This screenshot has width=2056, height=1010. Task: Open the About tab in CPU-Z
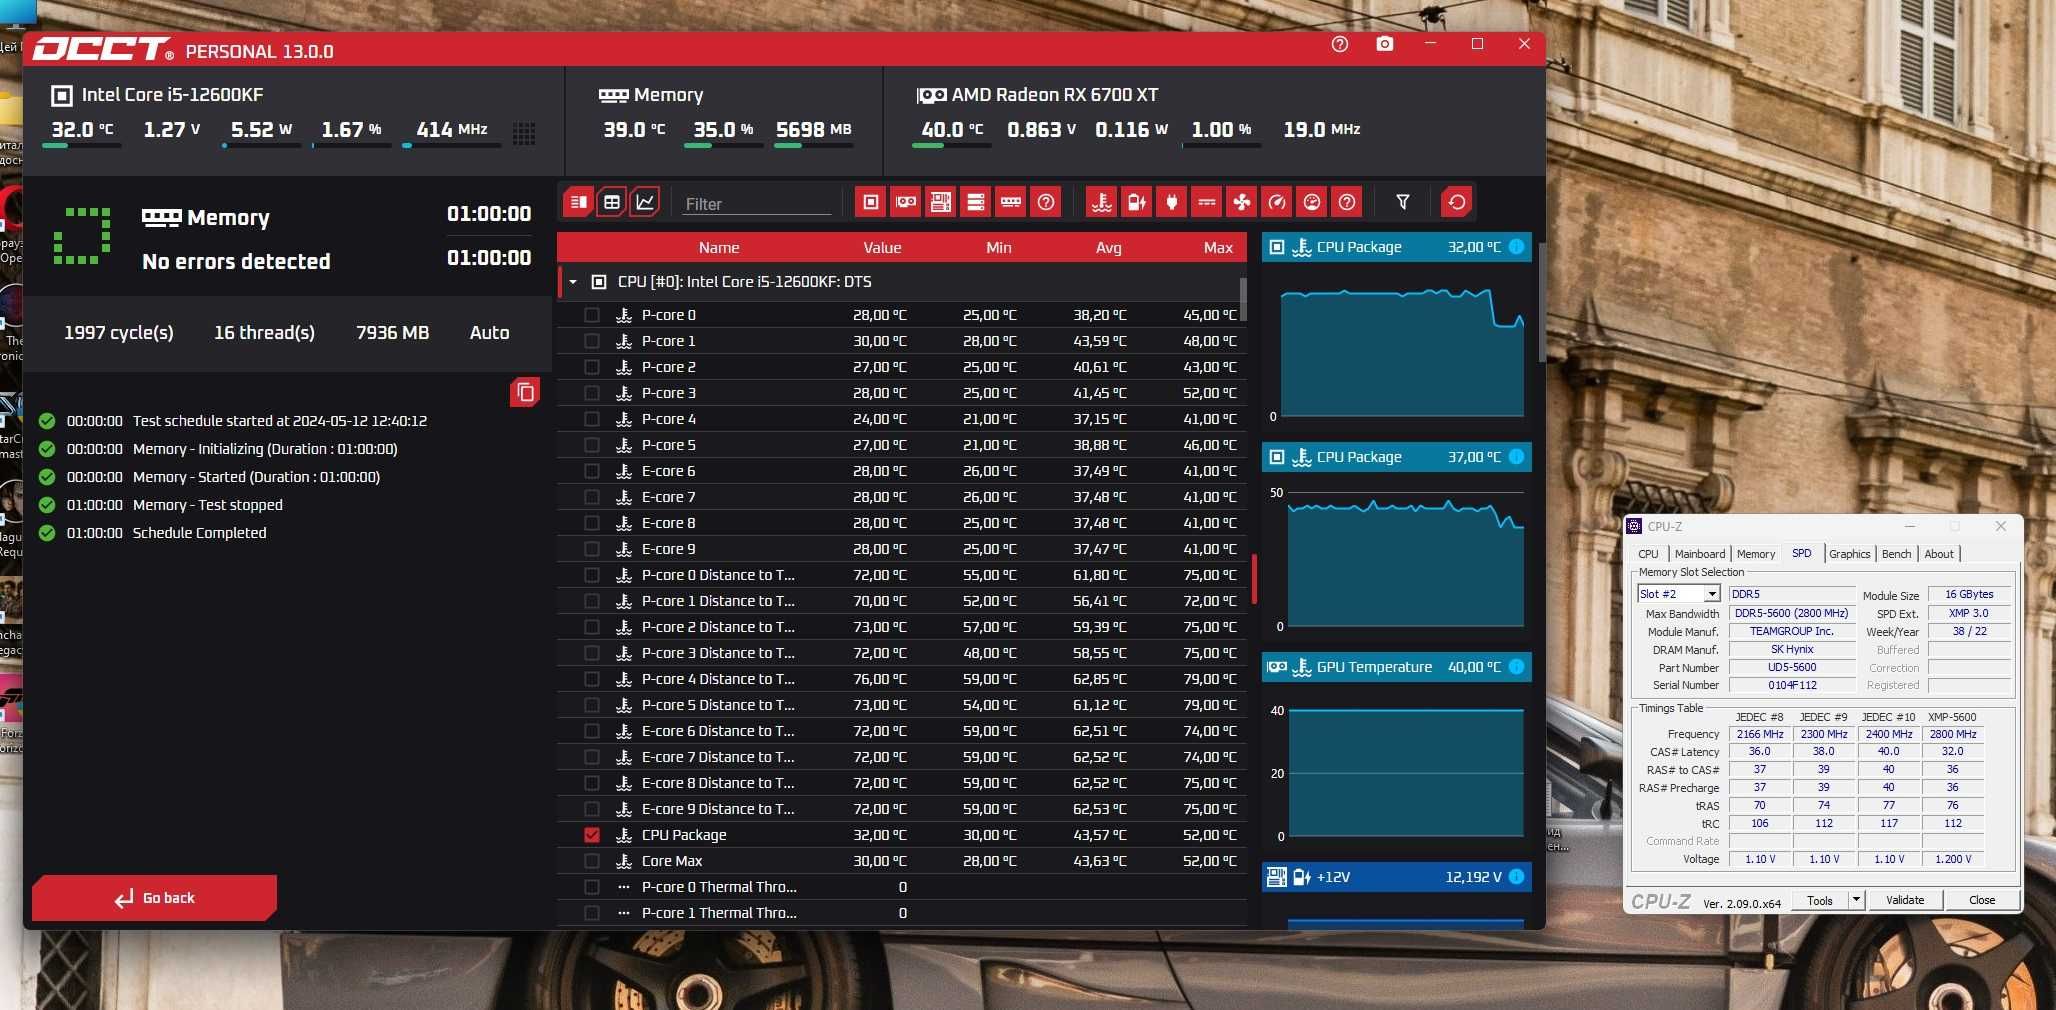click(x=1939, y=554)
